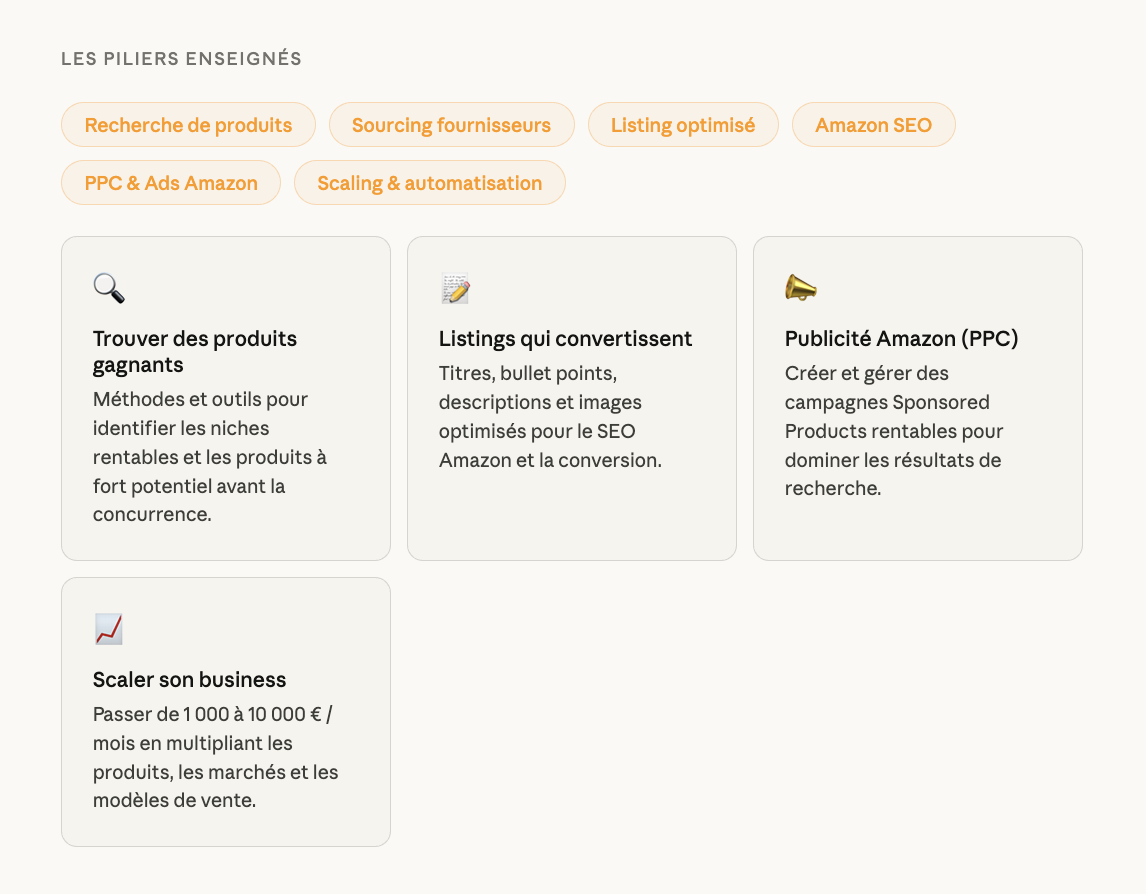Choose the Listing optimisé pill
Image resolution: width=1146 pixels, height=894 pixels.
(x=682, y=125)
